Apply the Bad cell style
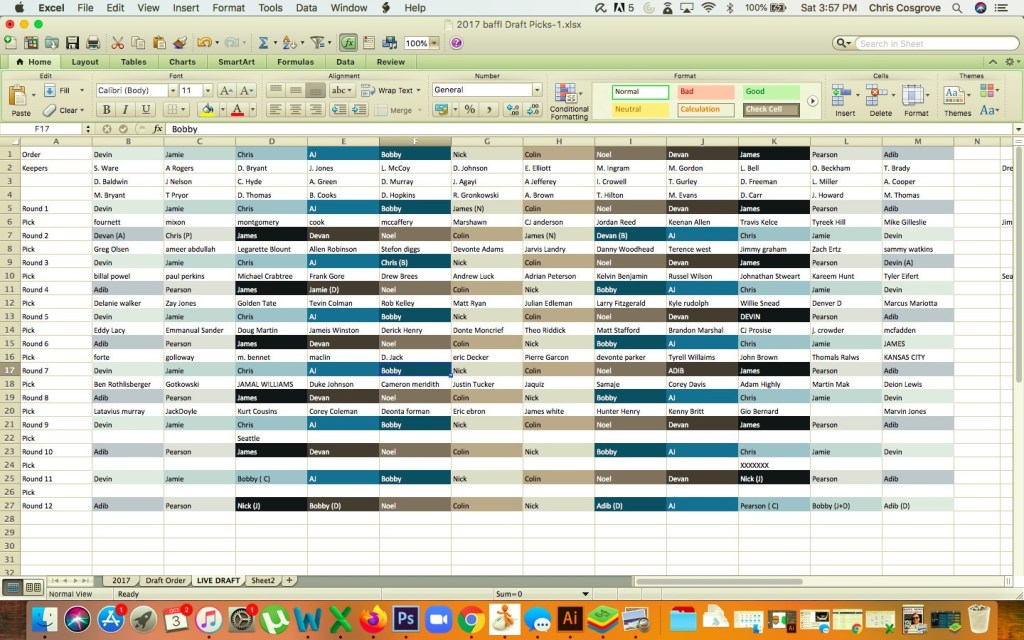1024x640 pixels. tap(704, 91)
